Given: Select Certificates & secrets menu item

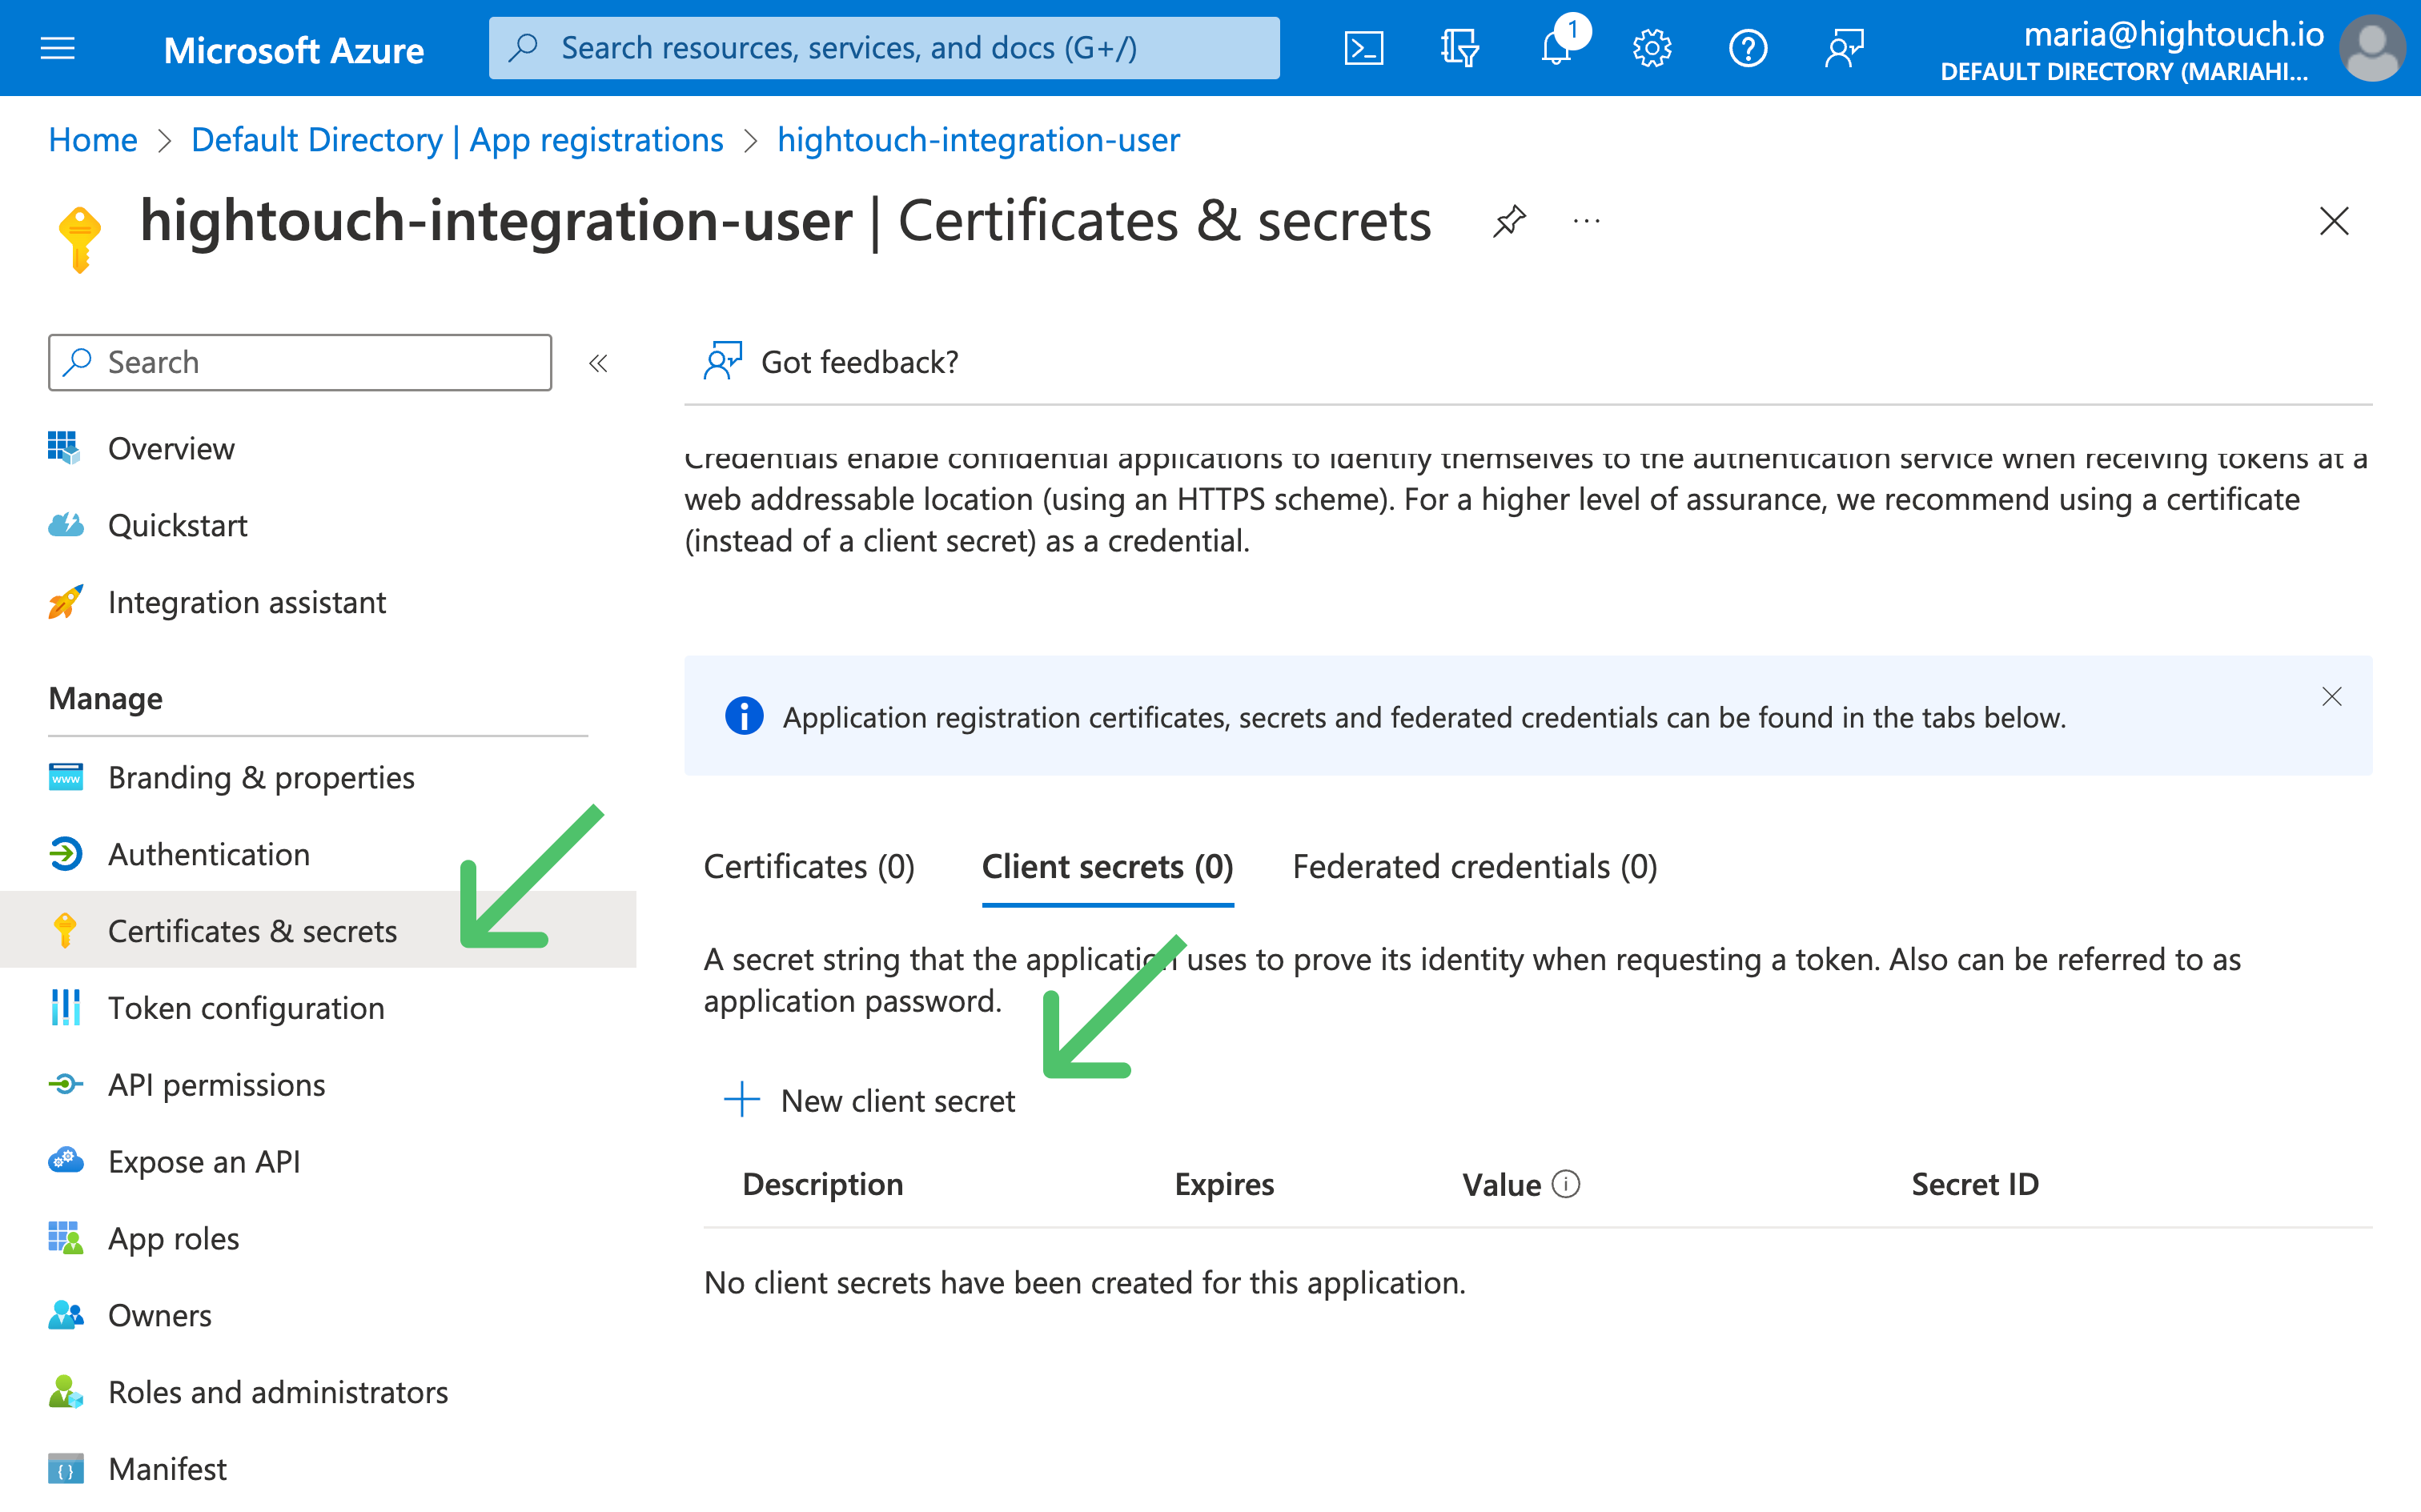Looking at the screenshot, I should point(318,931).
